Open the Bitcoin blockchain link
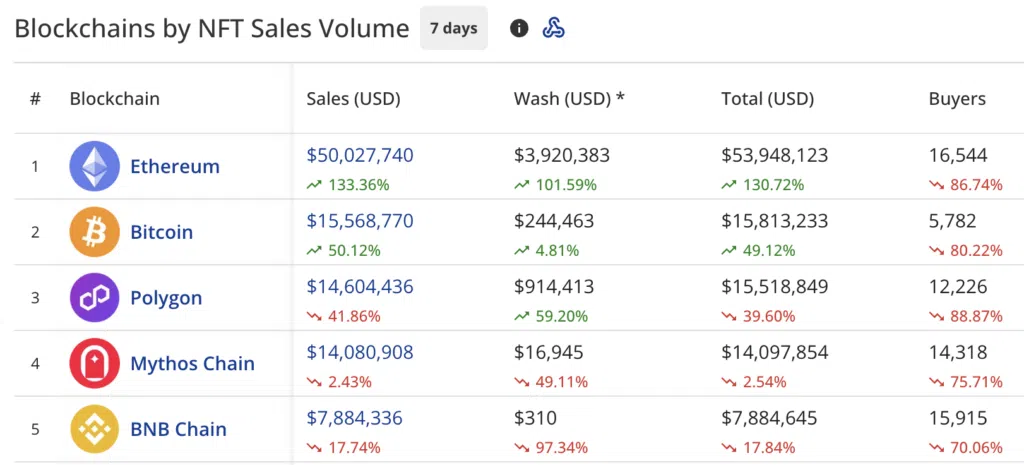 [x=162, y=232]
